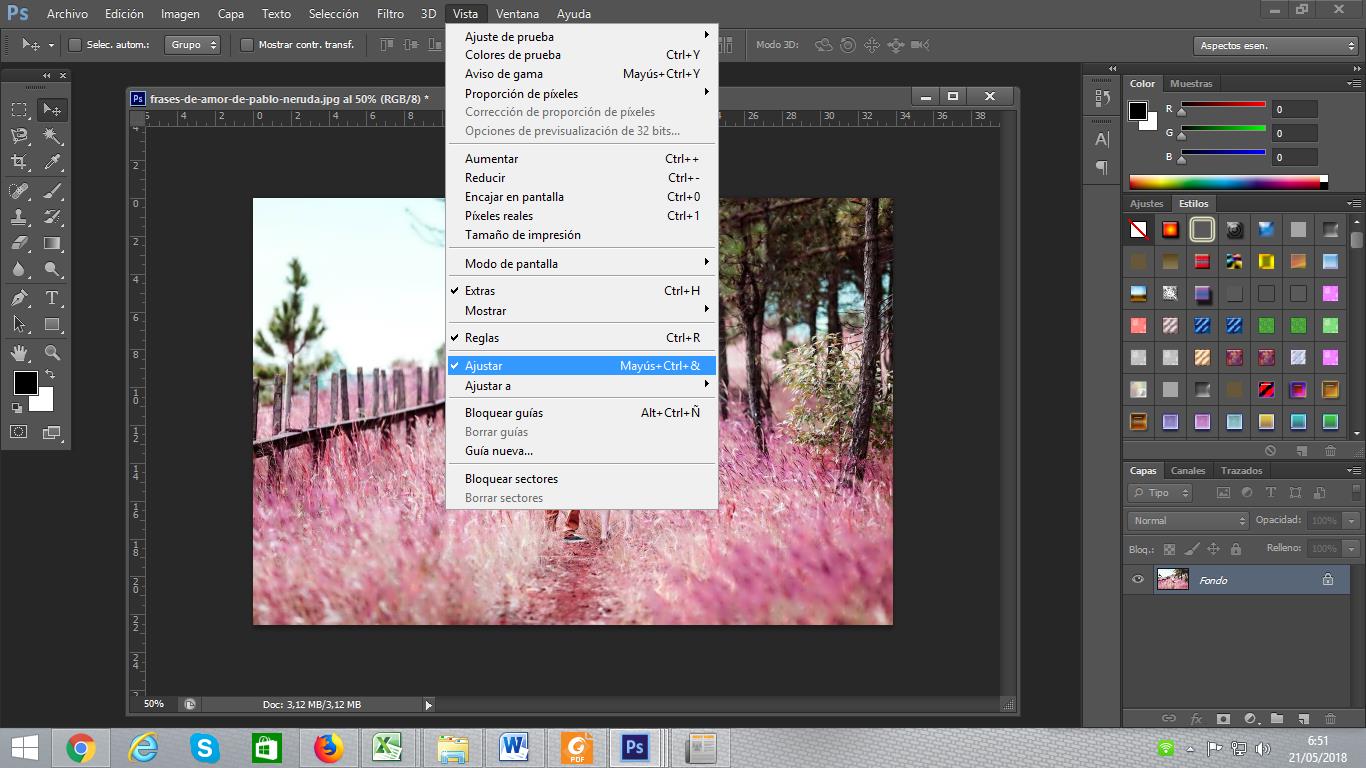Open the Archivo menu
Screen dimensions: 1366x768
tap(67, 14)
